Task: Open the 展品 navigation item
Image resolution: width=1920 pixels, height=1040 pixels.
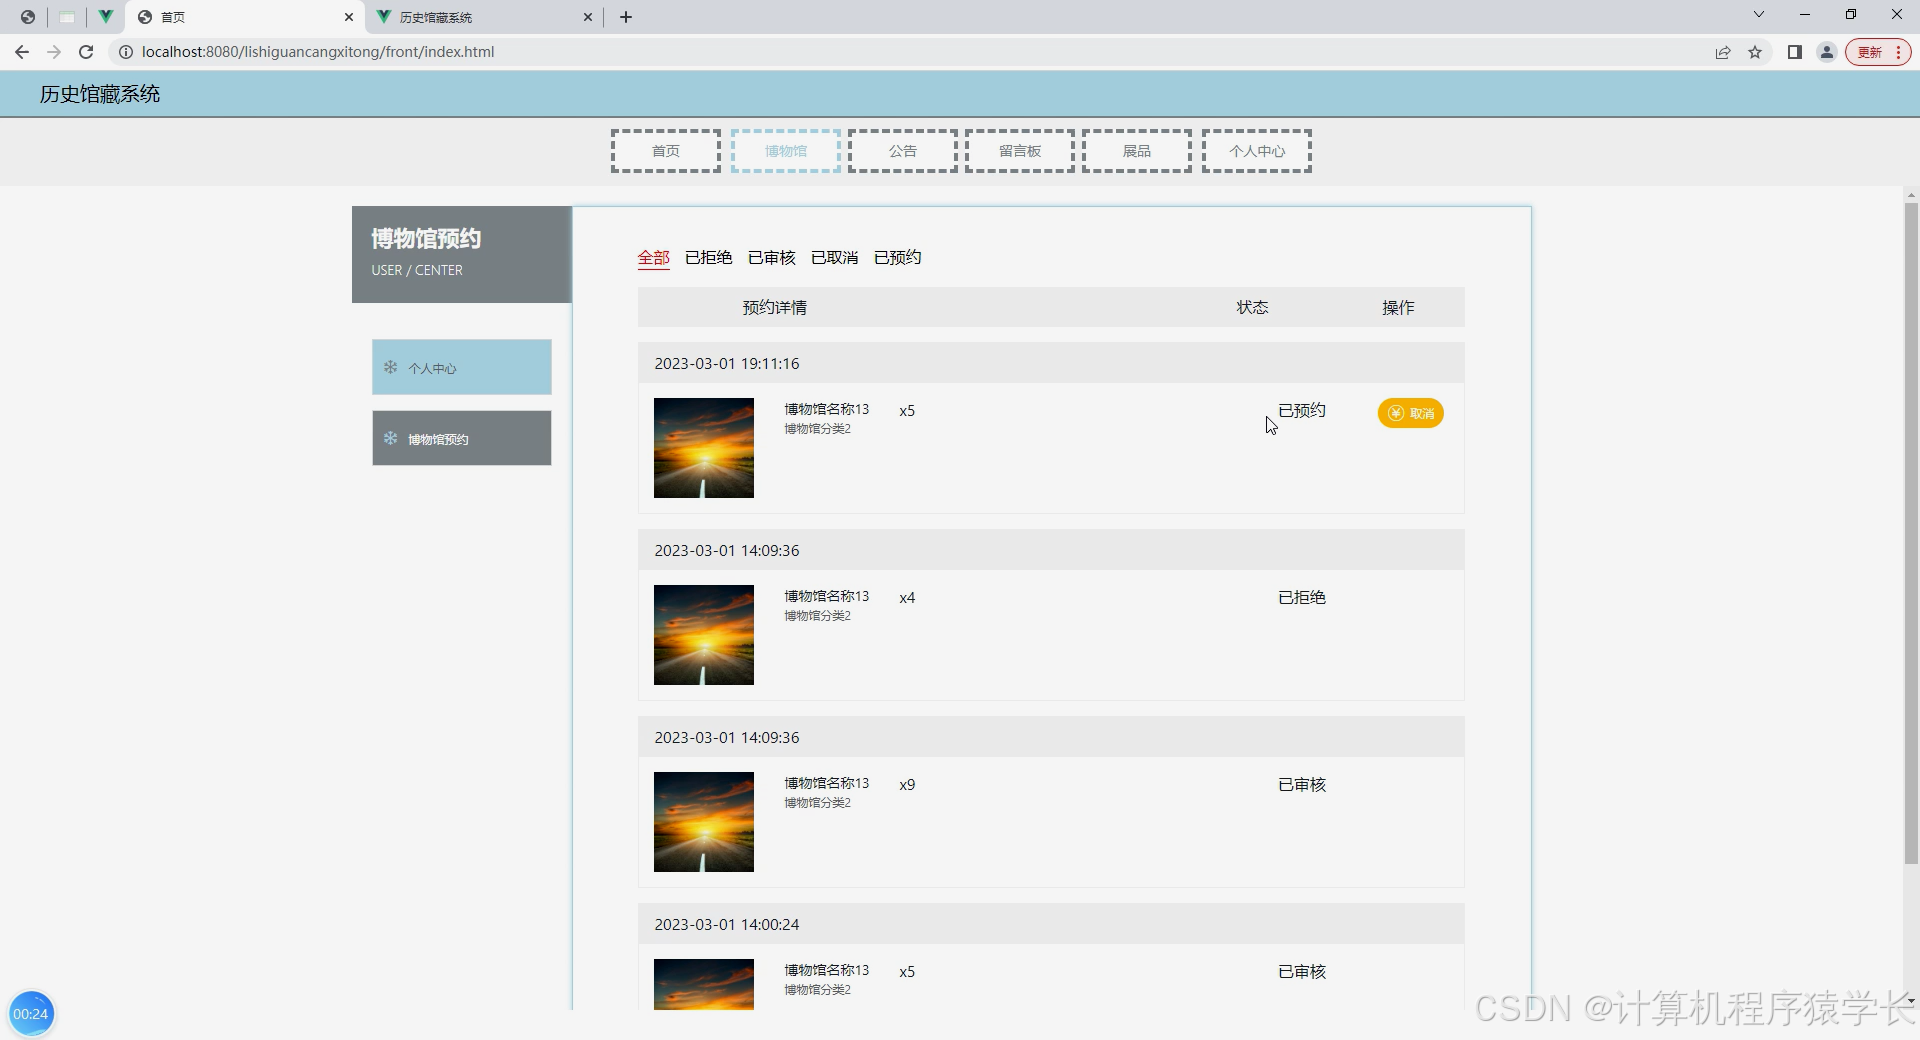Action: point(1137,151)
